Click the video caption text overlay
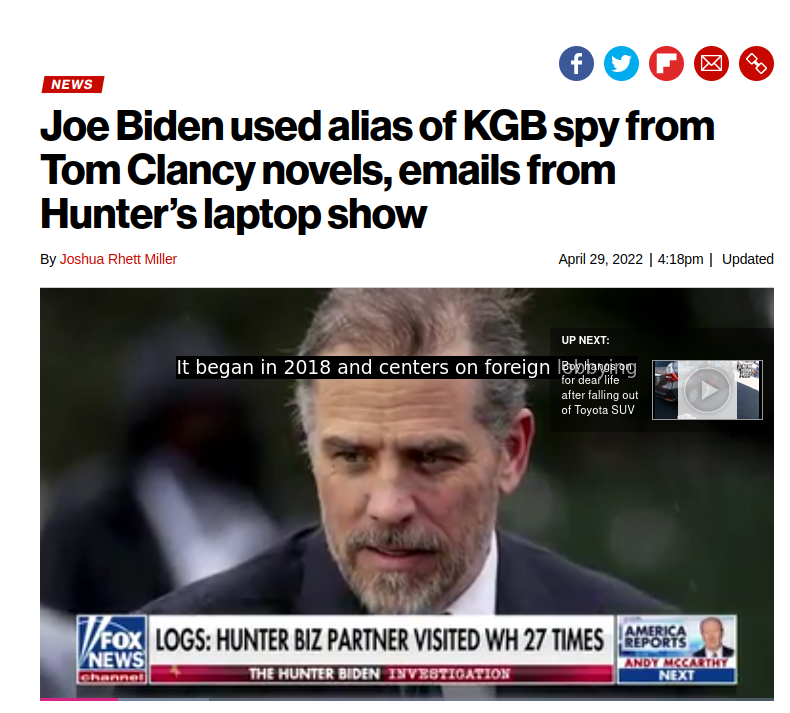 (x=406, y=367)
